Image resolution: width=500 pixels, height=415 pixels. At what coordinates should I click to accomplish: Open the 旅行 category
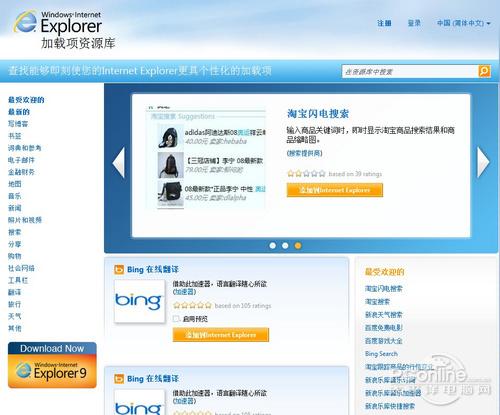click(15, 304)
